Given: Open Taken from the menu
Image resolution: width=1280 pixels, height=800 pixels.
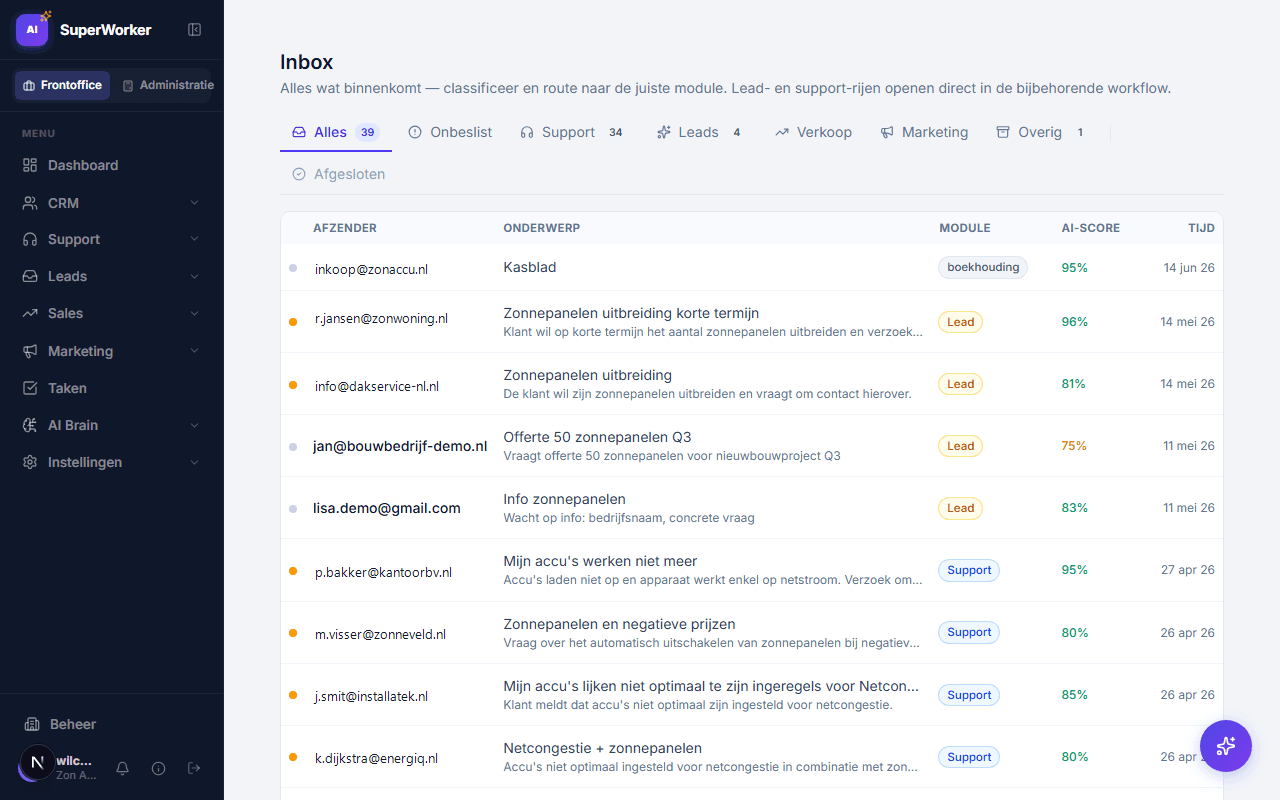Looking at the screenshot, I should pyautogui.click(x=111, y=388).
